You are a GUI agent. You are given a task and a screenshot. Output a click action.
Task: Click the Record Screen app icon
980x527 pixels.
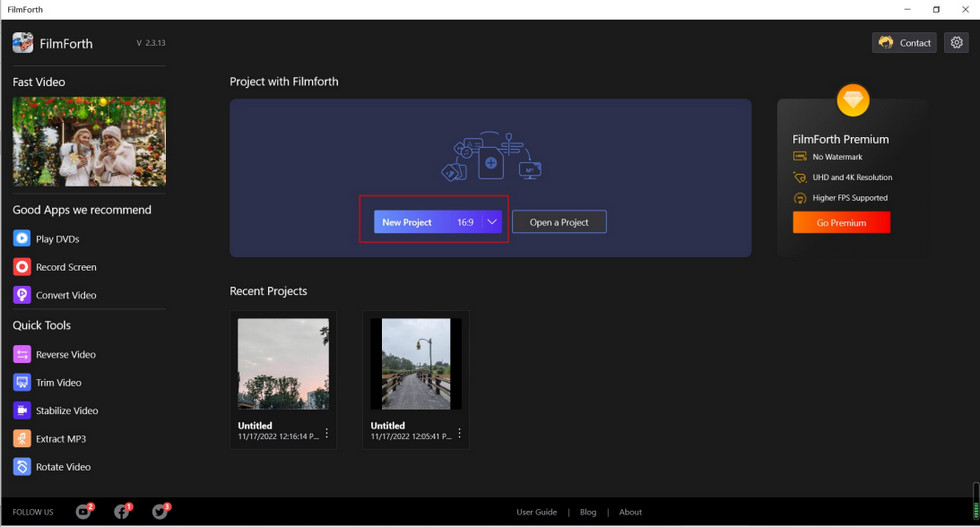[22, 267]
